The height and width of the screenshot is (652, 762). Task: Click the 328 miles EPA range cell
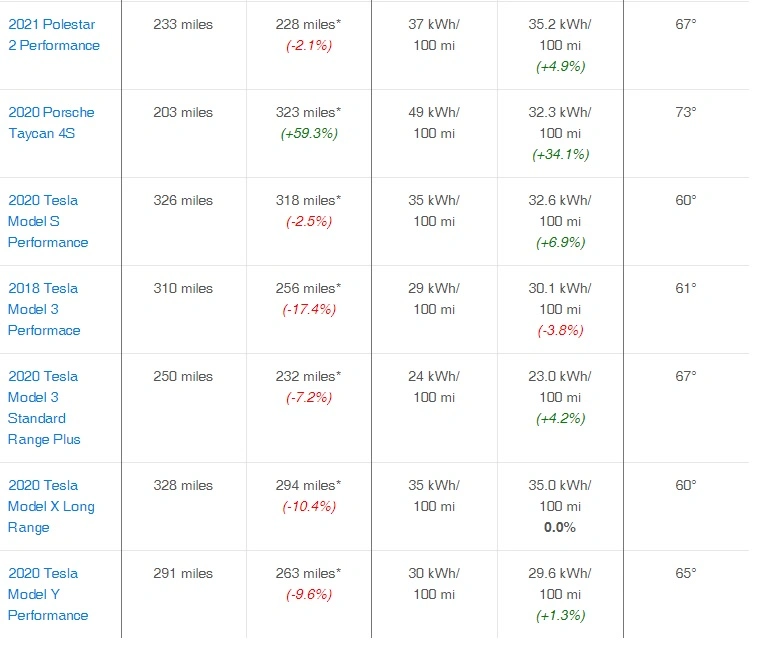pyautogui.click(x=183, y=485)
